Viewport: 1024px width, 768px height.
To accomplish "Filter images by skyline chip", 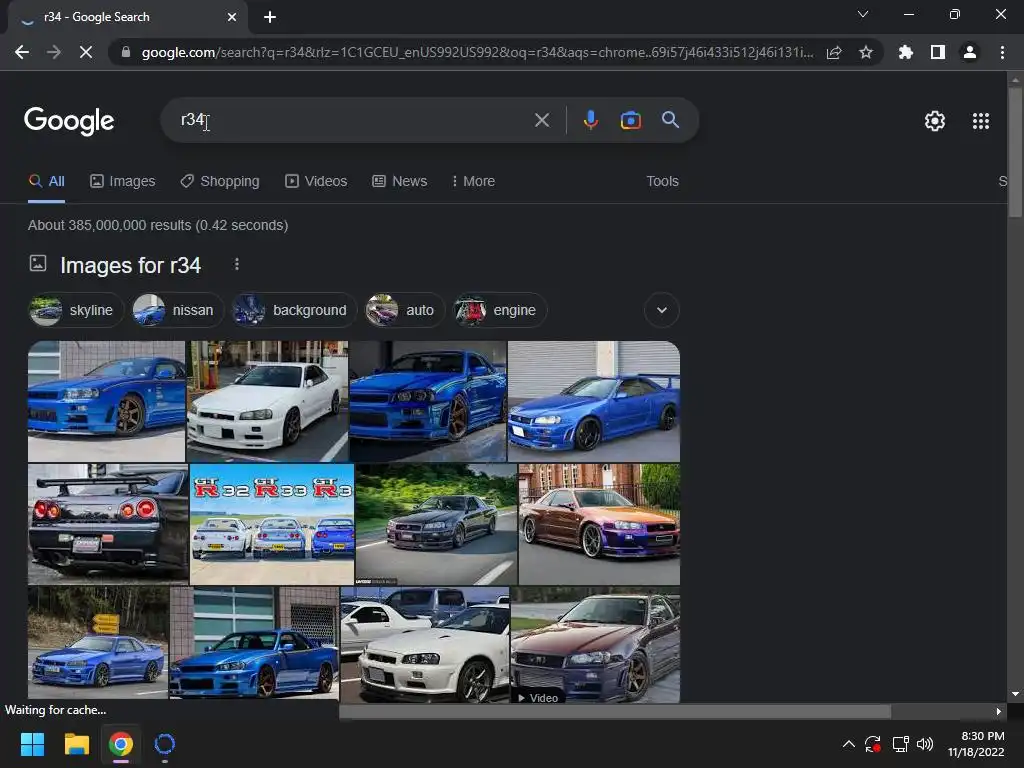I will [75, 310].
